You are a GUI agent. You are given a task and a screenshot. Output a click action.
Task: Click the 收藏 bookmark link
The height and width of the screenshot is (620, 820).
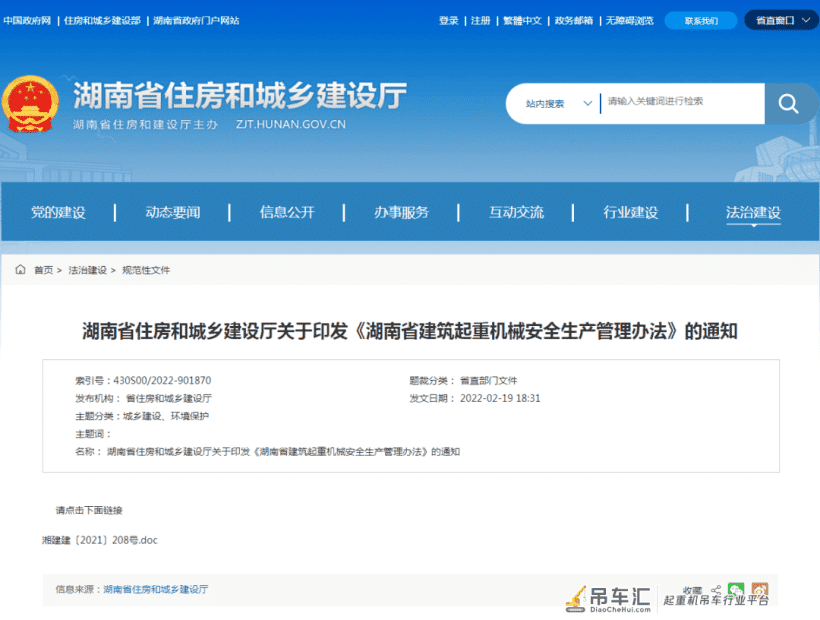coord(692,590)
